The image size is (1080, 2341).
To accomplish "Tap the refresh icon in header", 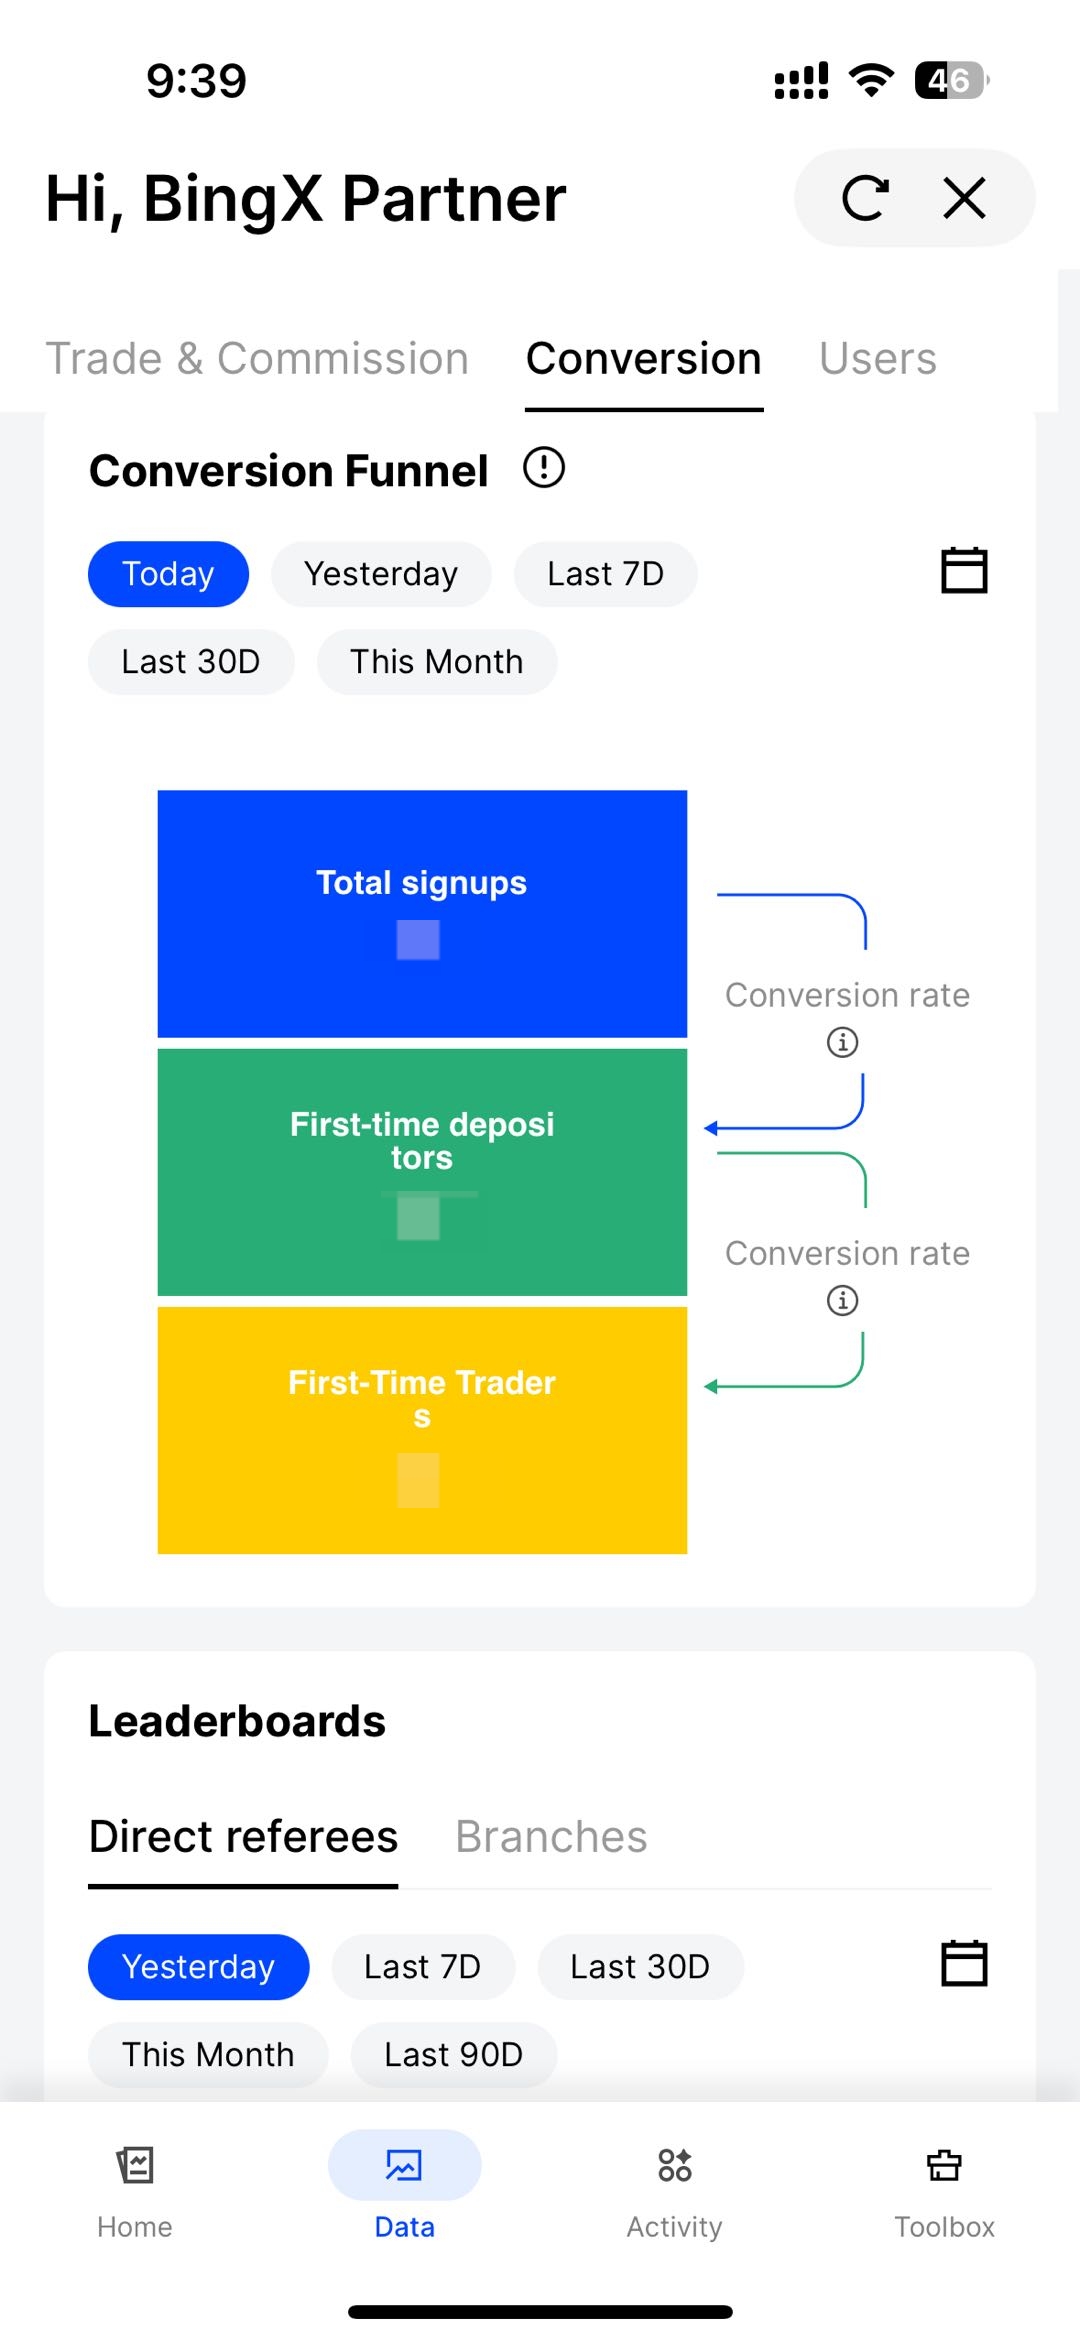I will point(865,198).
